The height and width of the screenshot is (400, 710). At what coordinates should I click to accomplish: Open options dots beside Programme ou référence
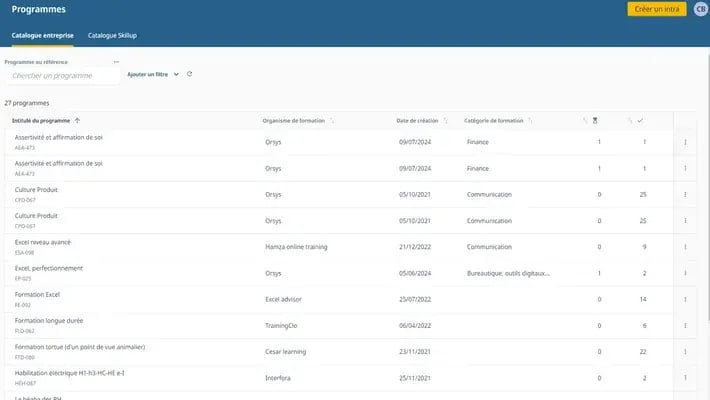point(116,62)
